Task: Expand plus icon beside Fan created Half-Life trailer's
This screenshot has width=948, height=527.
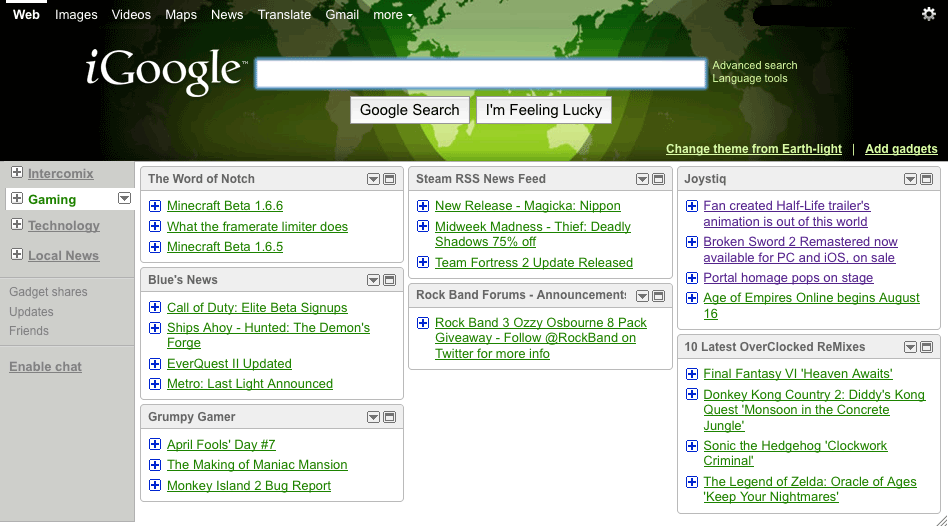Action: (x=692, y=206)
